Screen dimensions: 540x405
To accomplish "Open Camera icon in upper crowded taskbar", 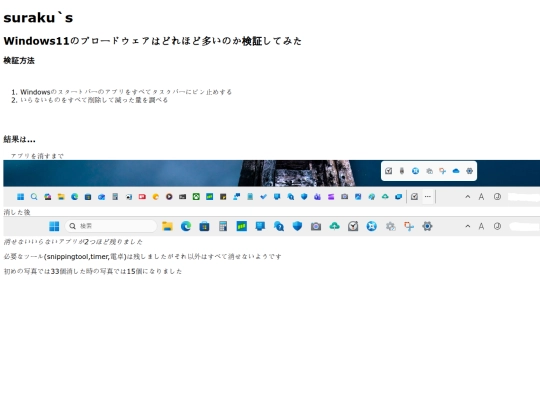I will 344,197.
